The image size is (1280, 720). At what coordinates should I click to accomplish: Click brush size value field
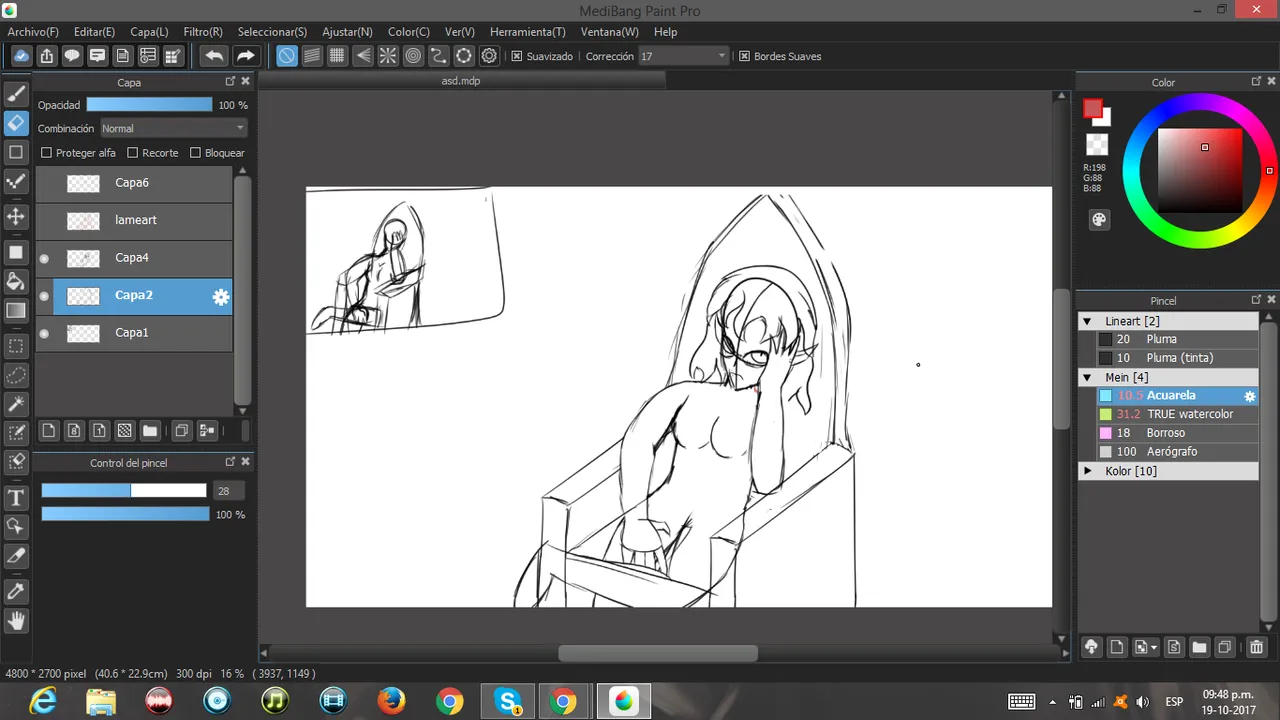pyautogui.click(x=227, y=491)
